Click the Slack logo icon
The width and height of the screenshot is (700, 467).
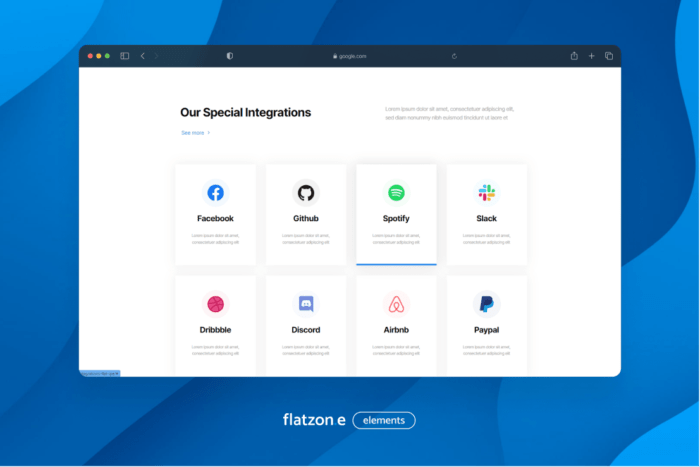point(486,192)
